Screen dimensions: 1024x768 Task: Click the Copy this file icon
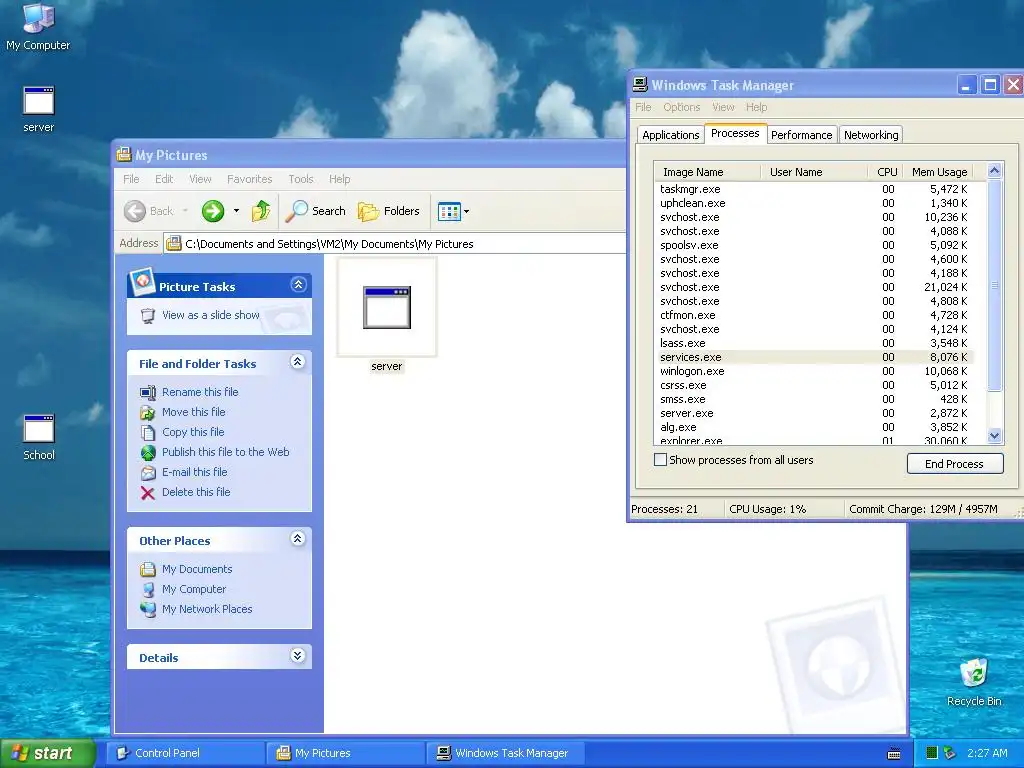(148, 432)
